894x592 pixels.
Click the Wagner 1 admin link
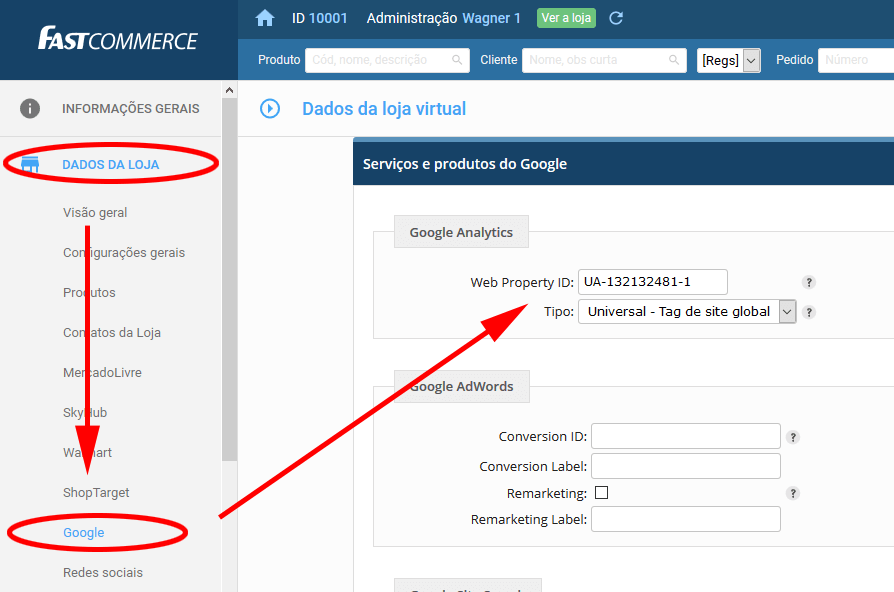click(x=491, y=18)
